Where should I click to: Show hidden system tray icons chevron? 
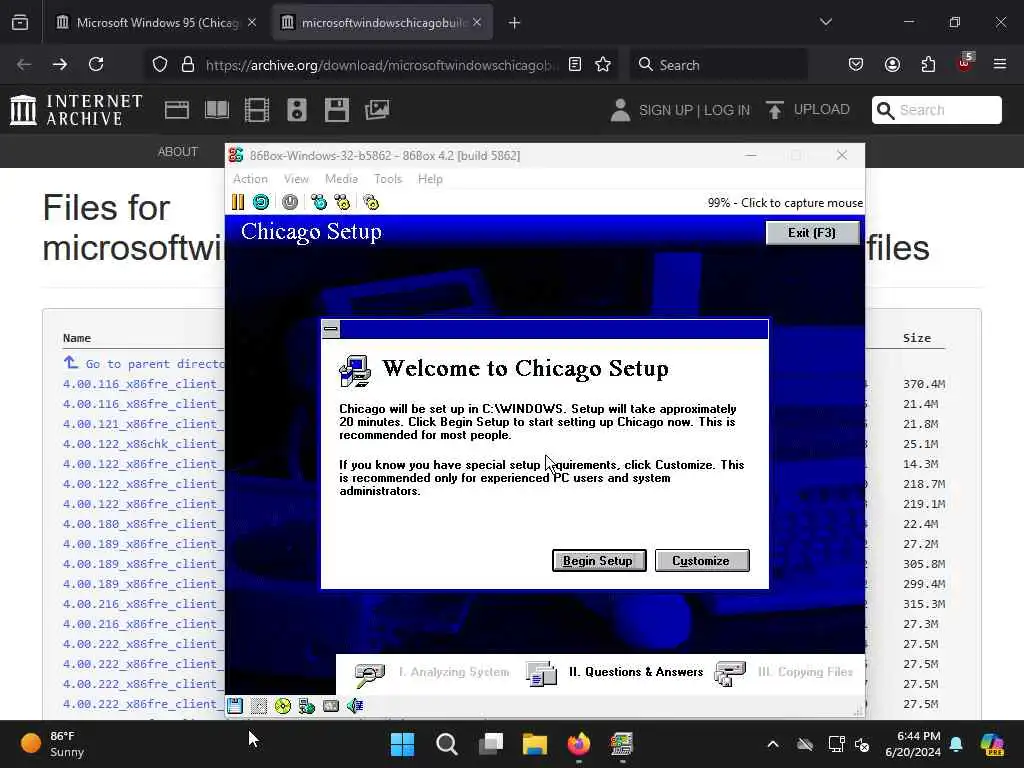[x=773, y=744]
